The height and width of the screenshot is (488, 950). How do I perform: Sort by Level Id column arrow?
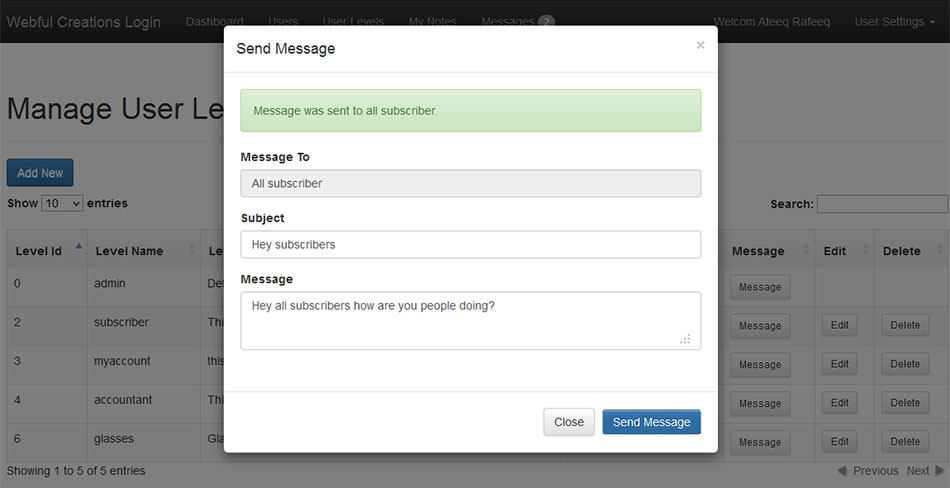pyautogui.click(x=78, y=246)
